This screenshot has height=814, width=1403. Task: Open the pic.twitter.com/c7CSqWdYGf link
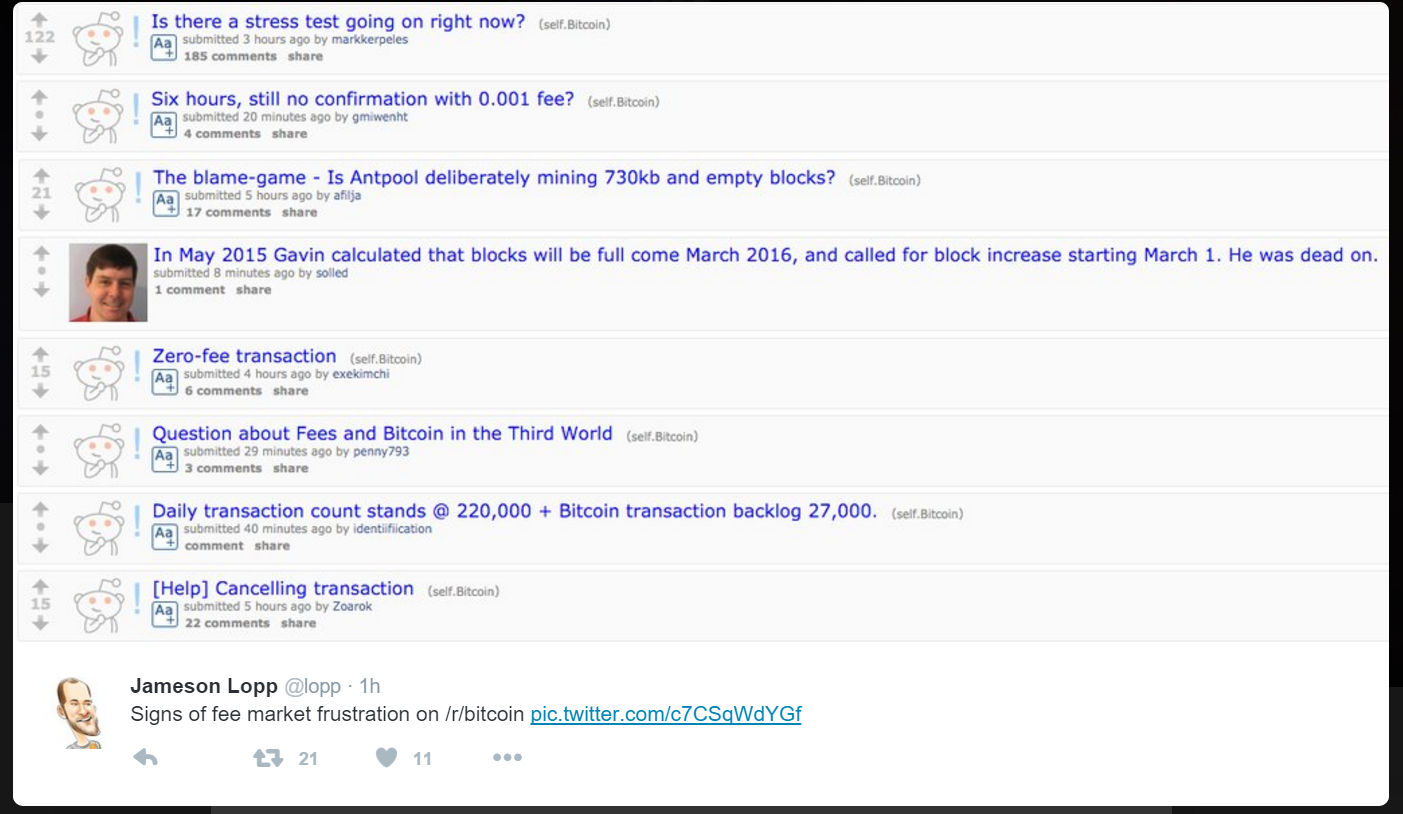click(x=666, y=715)
